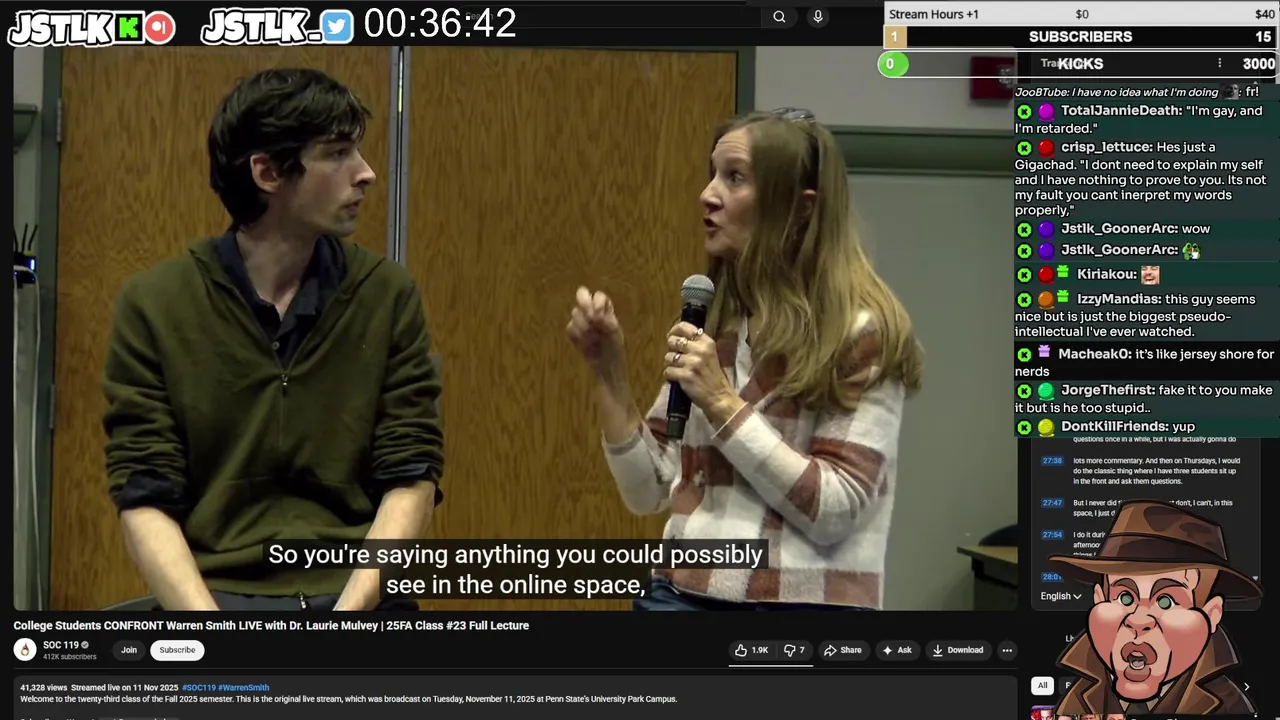Click the chips row right arrow chevron
This screenshot has height=720, width=1280.
pyautogui.click(x=1246, y=687)
